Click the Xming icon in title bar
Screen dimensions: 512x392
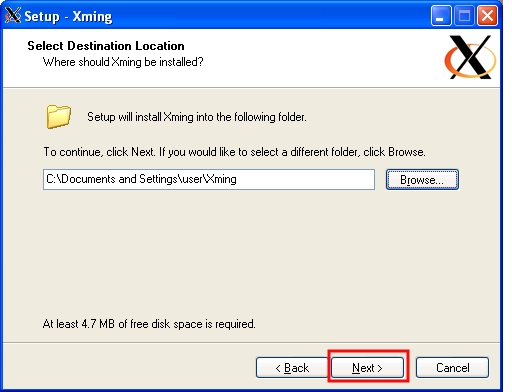[x=13, y=15]
